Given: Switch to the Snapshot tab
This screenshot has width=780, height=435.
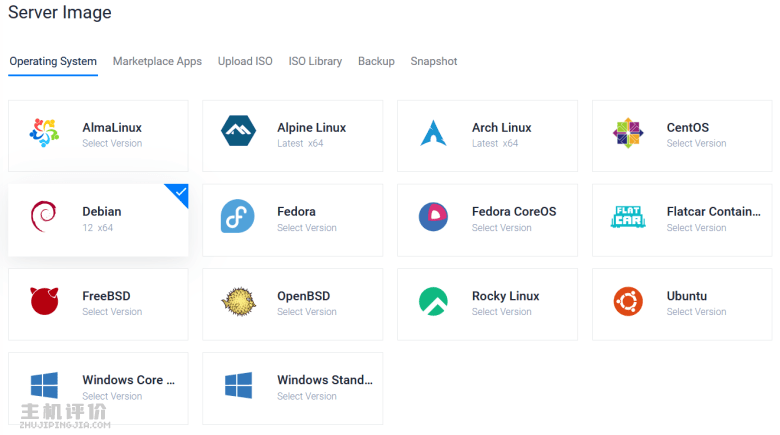Looking at the screenshot, I should [433, 61].
